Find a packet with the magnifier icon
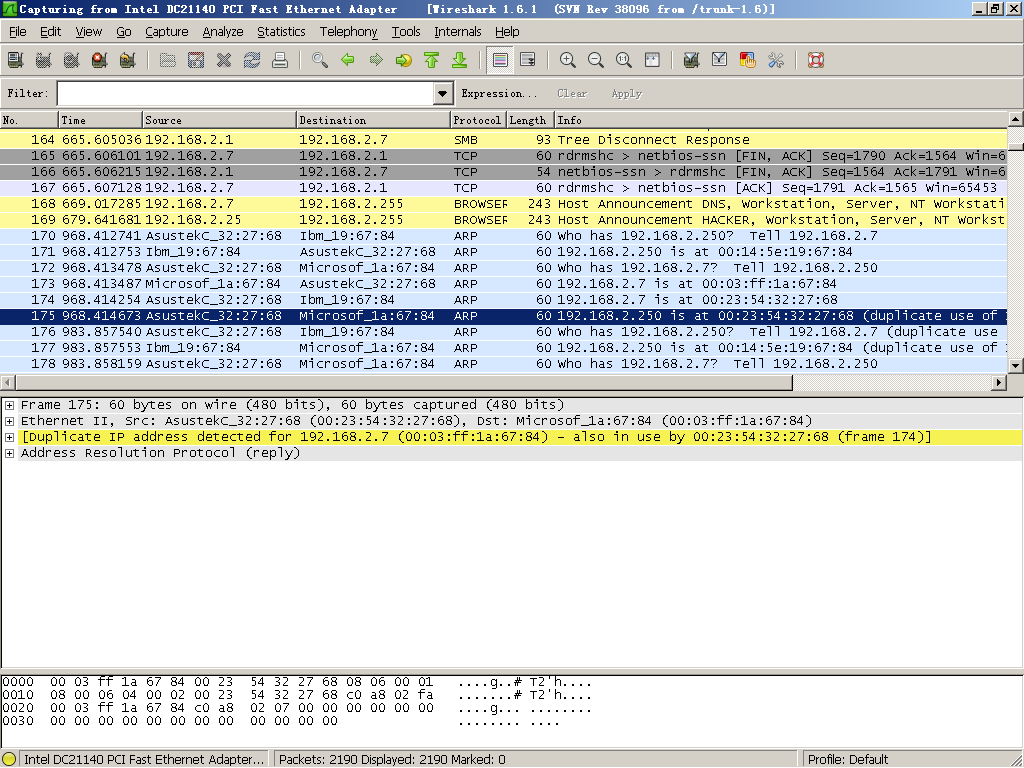 coord(320,60)
